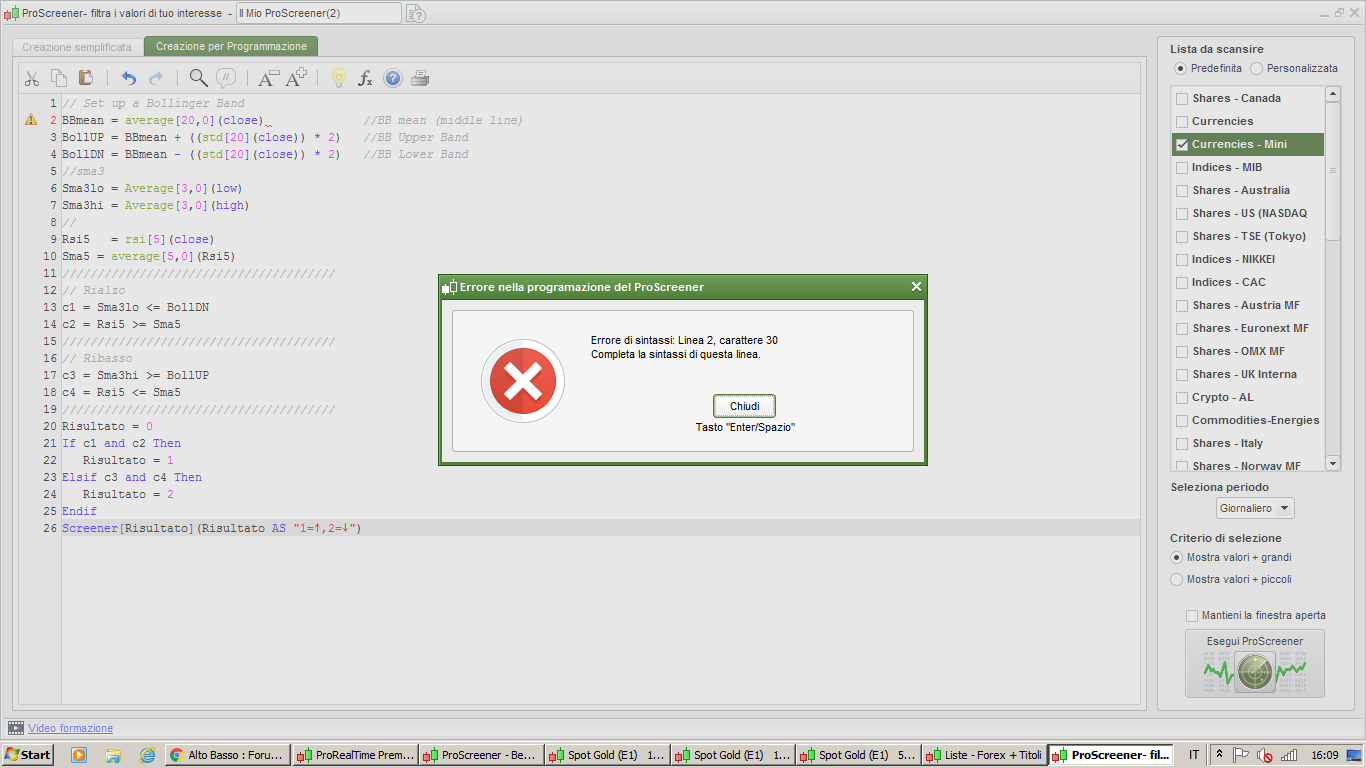This screenshot has width=1366, height=768.
Task: Switch to ProRealTime Premium taskbar window
Action: 355,755
